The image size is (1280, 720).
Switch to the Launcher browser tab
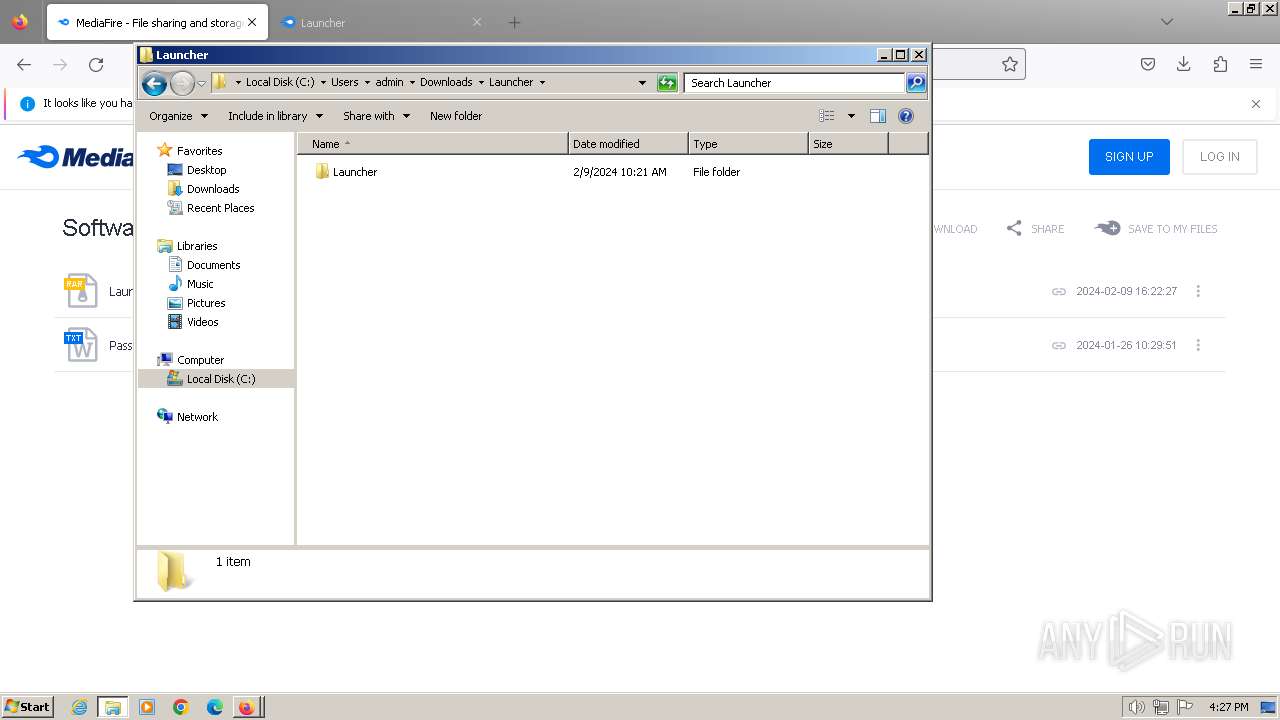tap(380, 22)
